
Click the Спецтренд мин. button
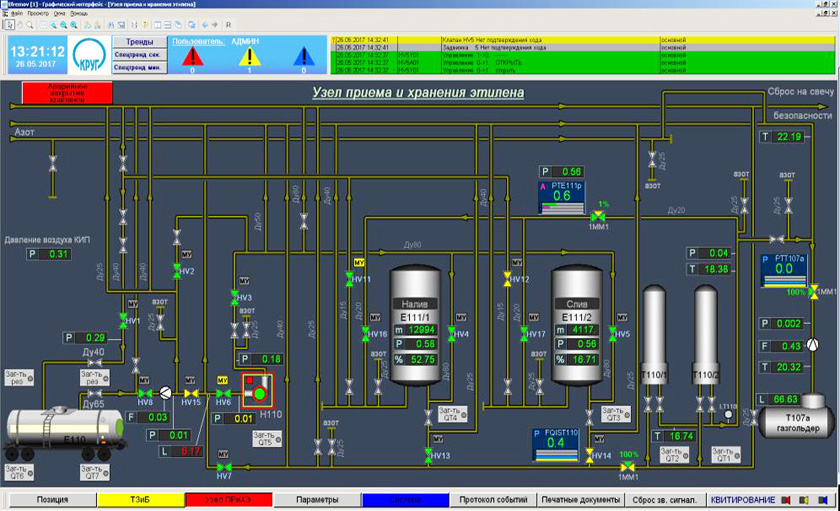139,67
